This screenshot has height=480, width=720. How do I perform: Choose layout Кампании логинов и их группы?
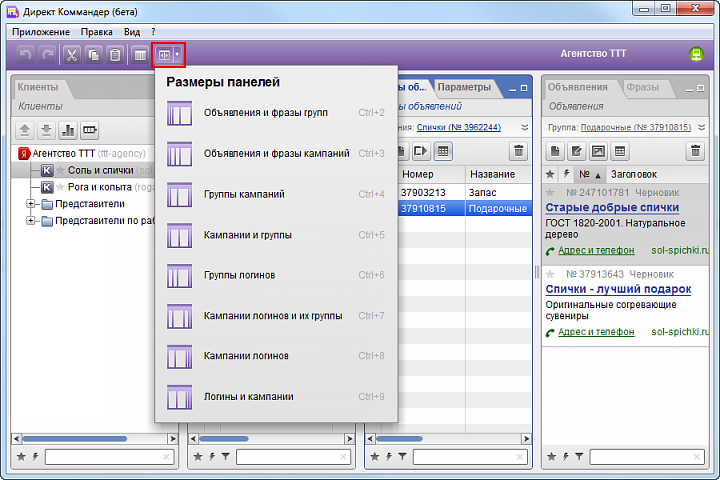pos(276,316)
